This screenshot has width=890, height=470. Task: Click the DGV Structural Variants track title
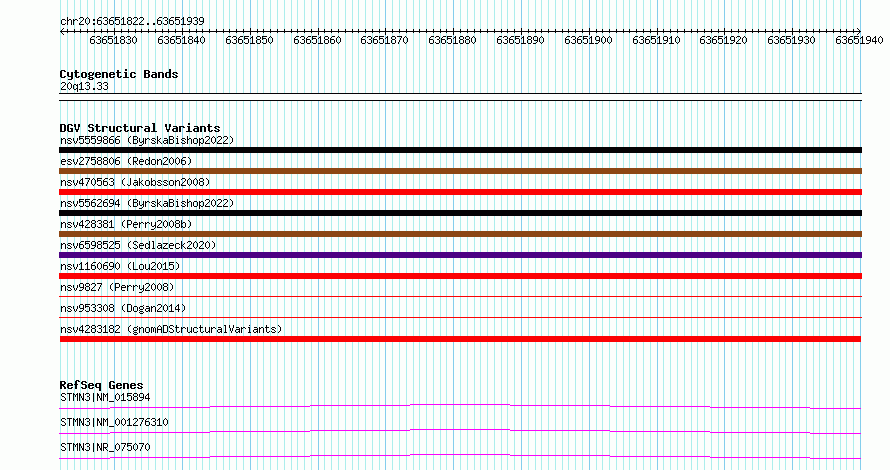[140, 128]
